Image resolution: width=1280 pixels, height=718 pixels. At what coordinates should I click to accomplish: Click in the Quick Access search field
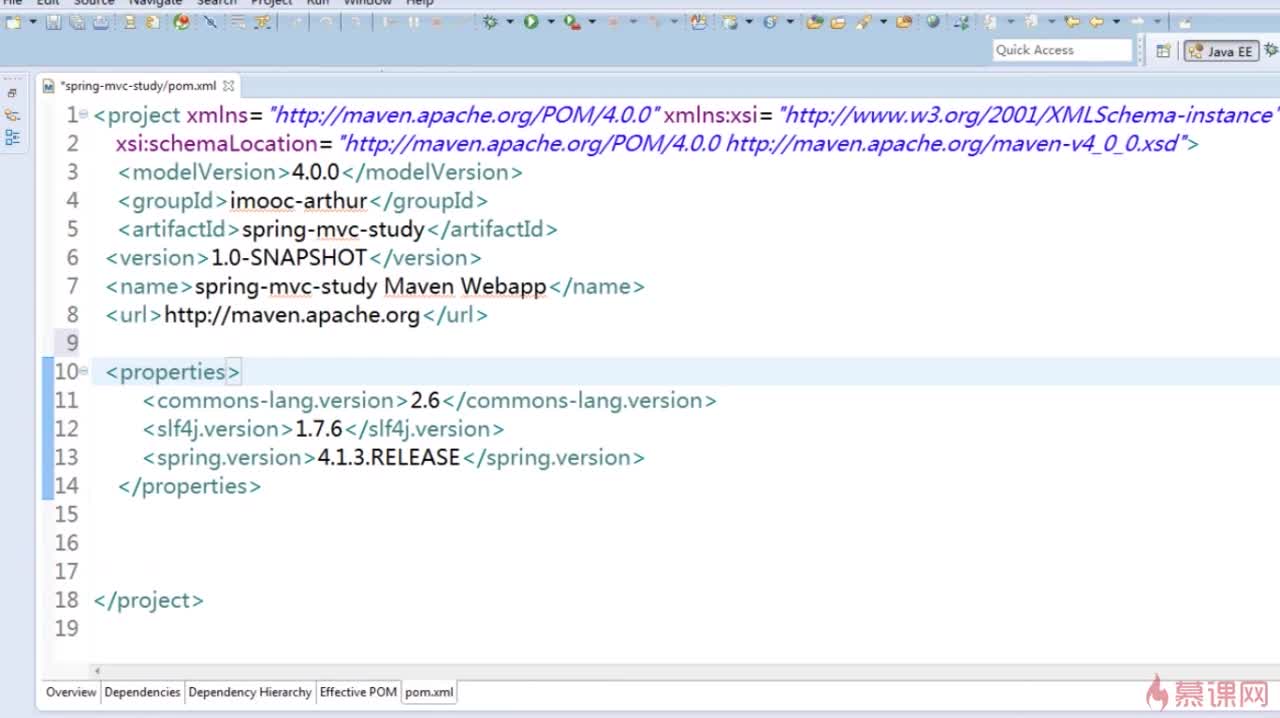point(1062,50)
